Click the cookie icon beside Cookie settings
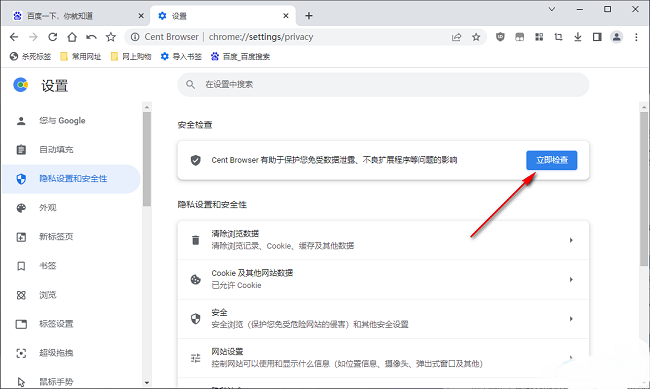Image resolution: width=650 pixels, height=389 pixels. 195,280
